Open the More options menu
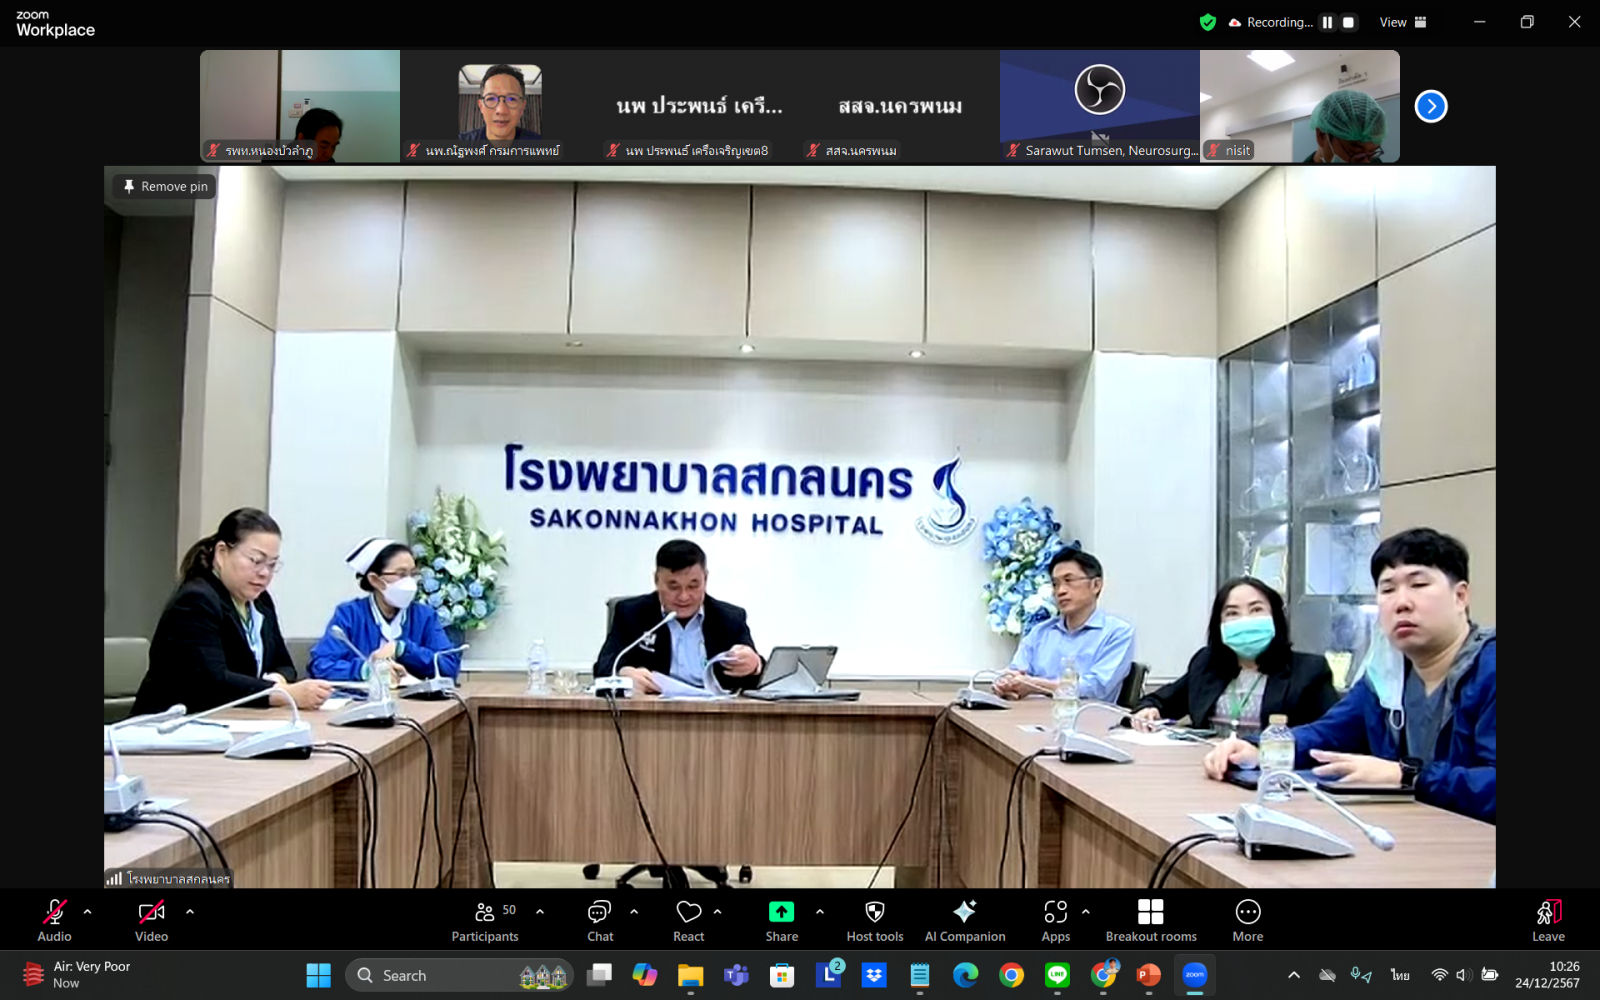The width and height of the screenshot is (1600, 1000). pos(1248,920)
